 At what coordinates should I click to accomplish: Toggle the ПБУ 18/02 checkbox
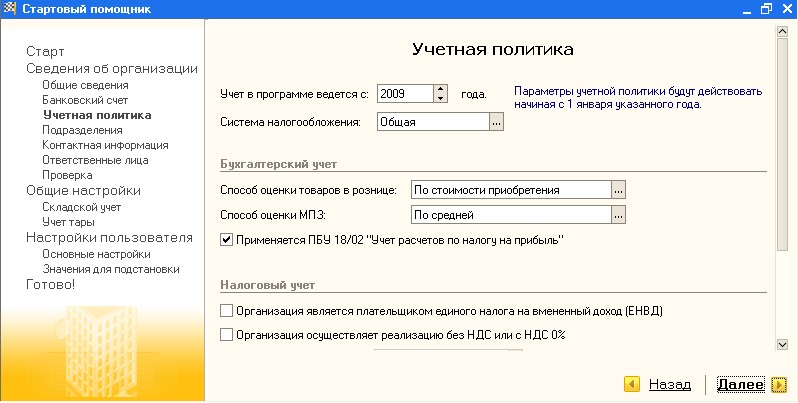(226, 240)
